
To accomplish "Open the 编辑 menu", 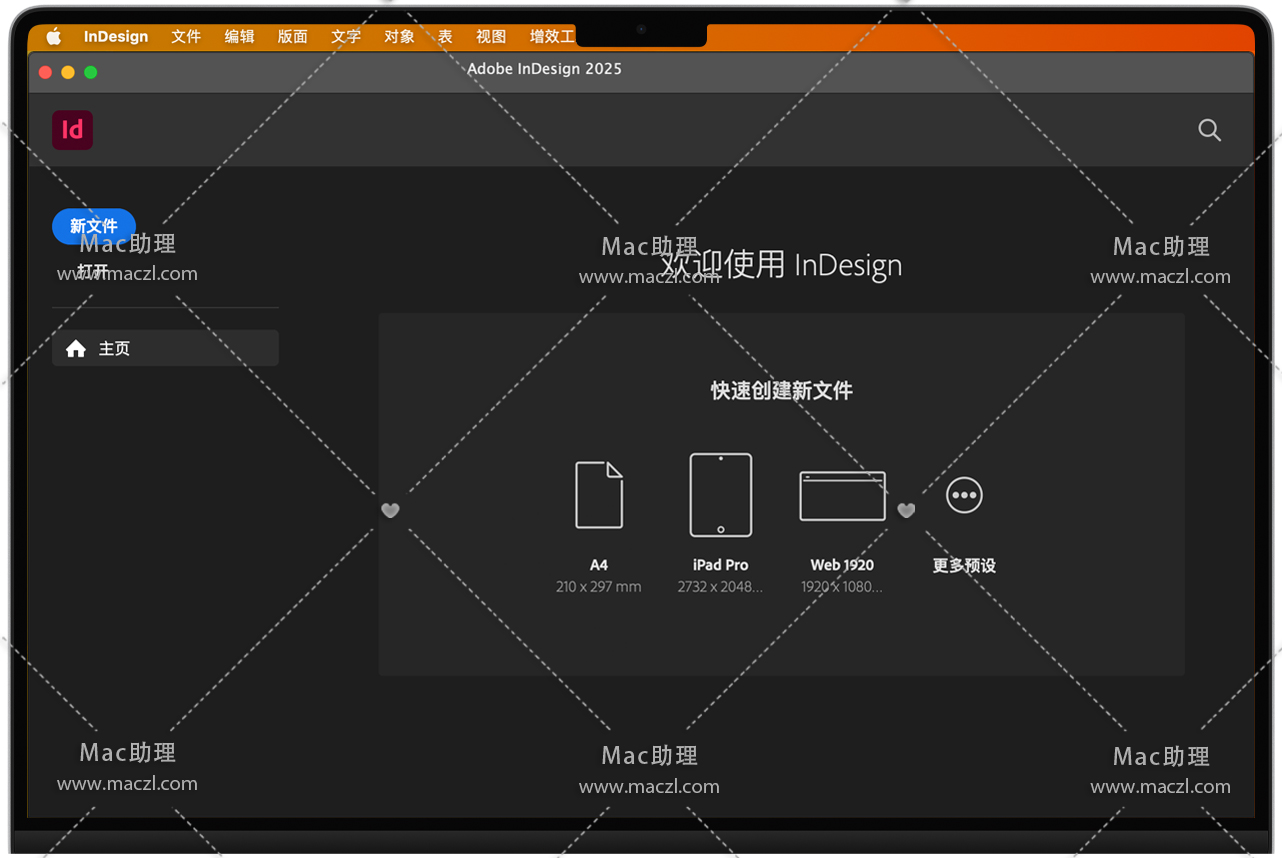I will (239, 37).
